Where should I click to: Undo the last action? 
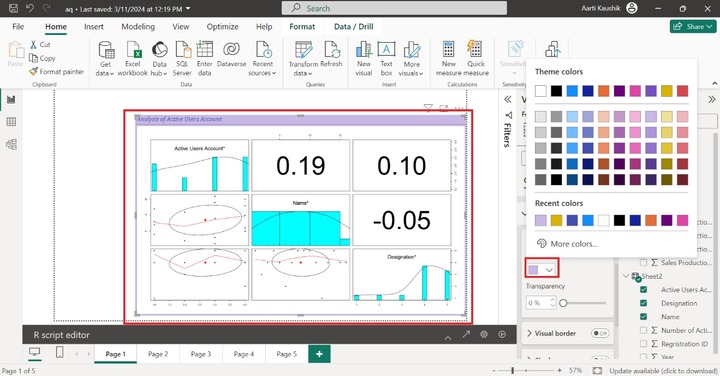tap(30, 8)
